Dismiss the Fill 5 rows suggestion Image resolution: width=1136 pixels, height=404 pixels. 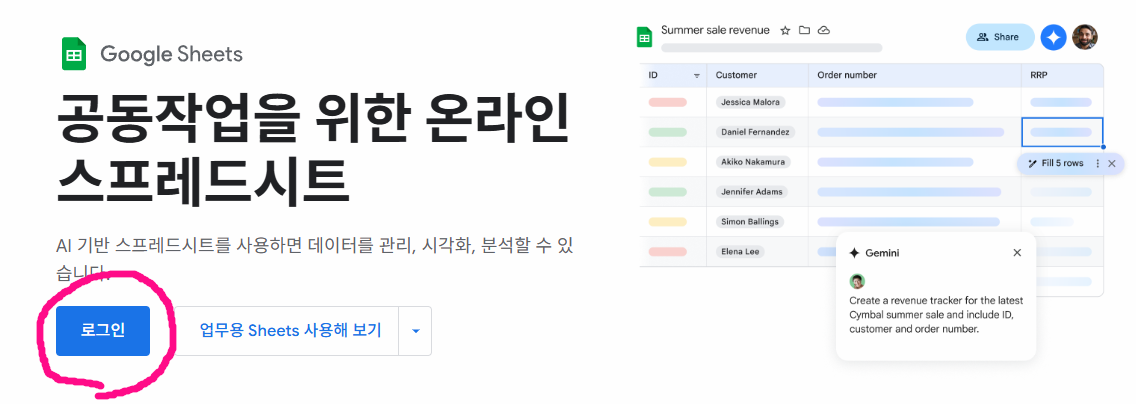point(1112,164)
